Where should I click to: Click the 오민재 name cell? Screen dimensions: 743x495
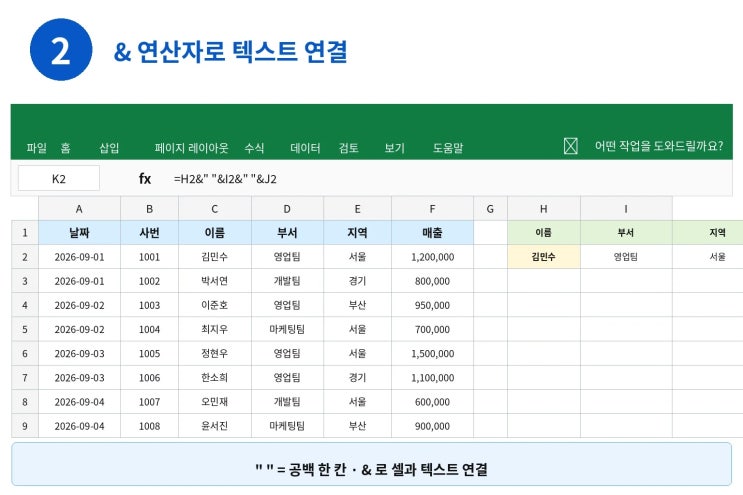click(215, 402)
